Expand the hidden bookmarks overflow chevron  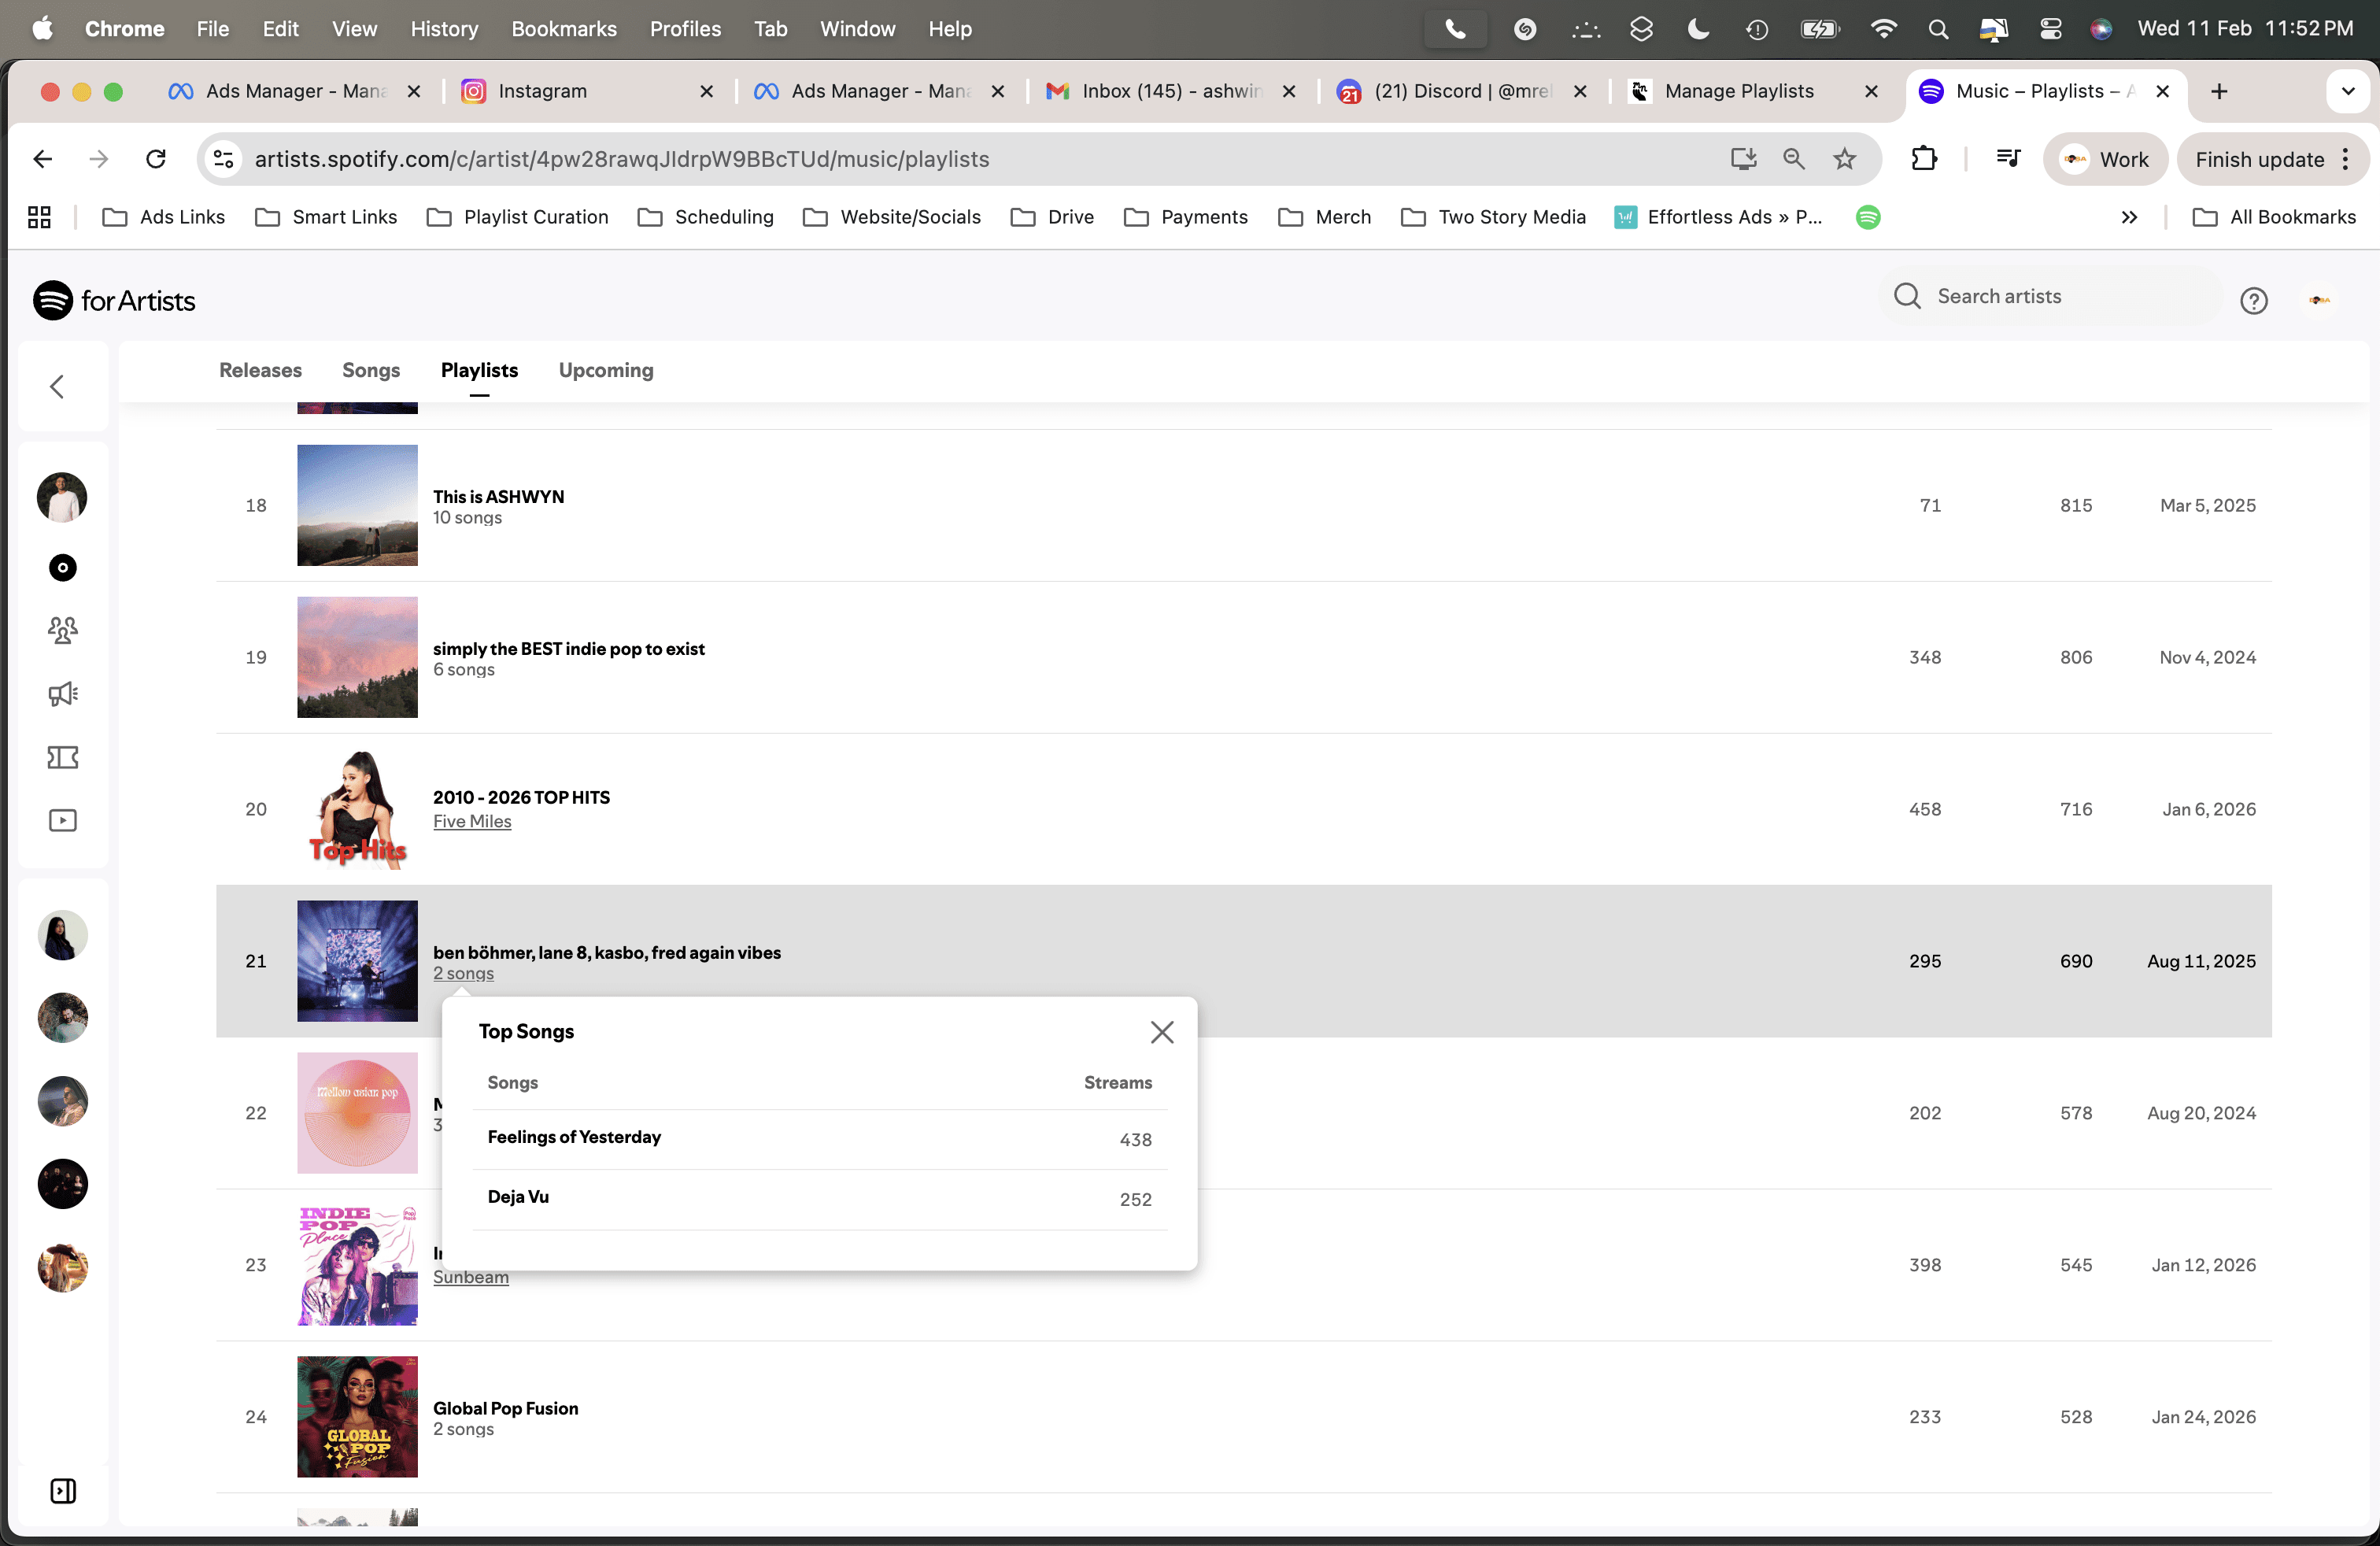tap(2129, 217)
